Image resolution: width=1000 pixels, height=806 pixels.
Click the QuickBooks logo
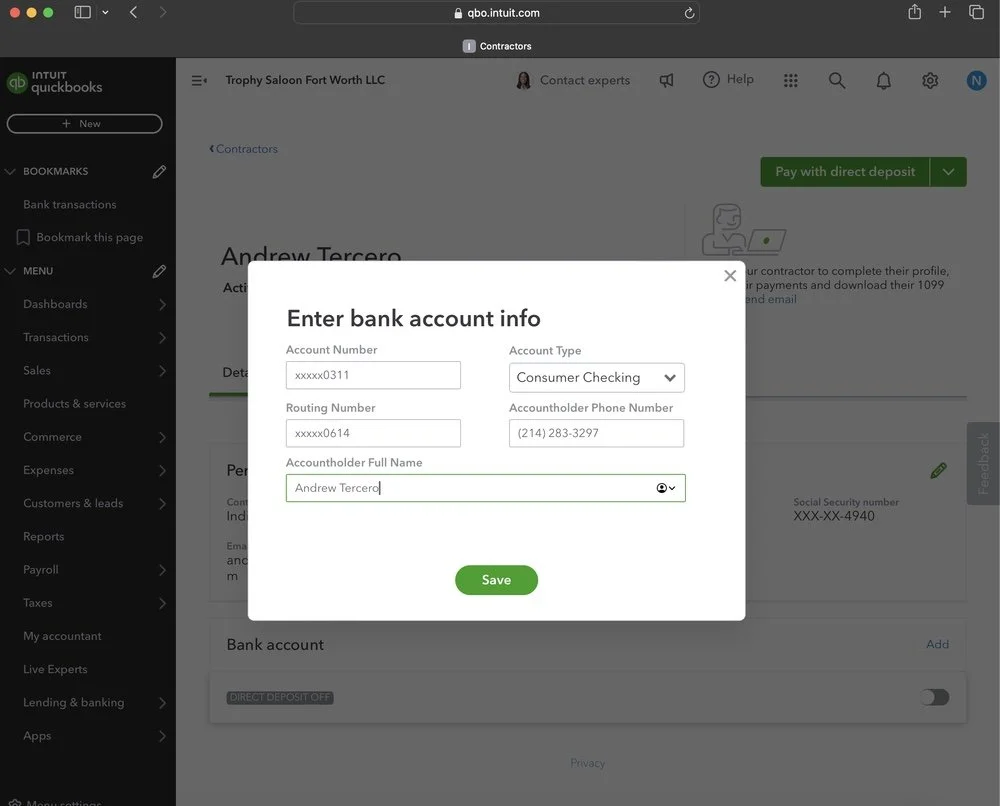(54, 82)
